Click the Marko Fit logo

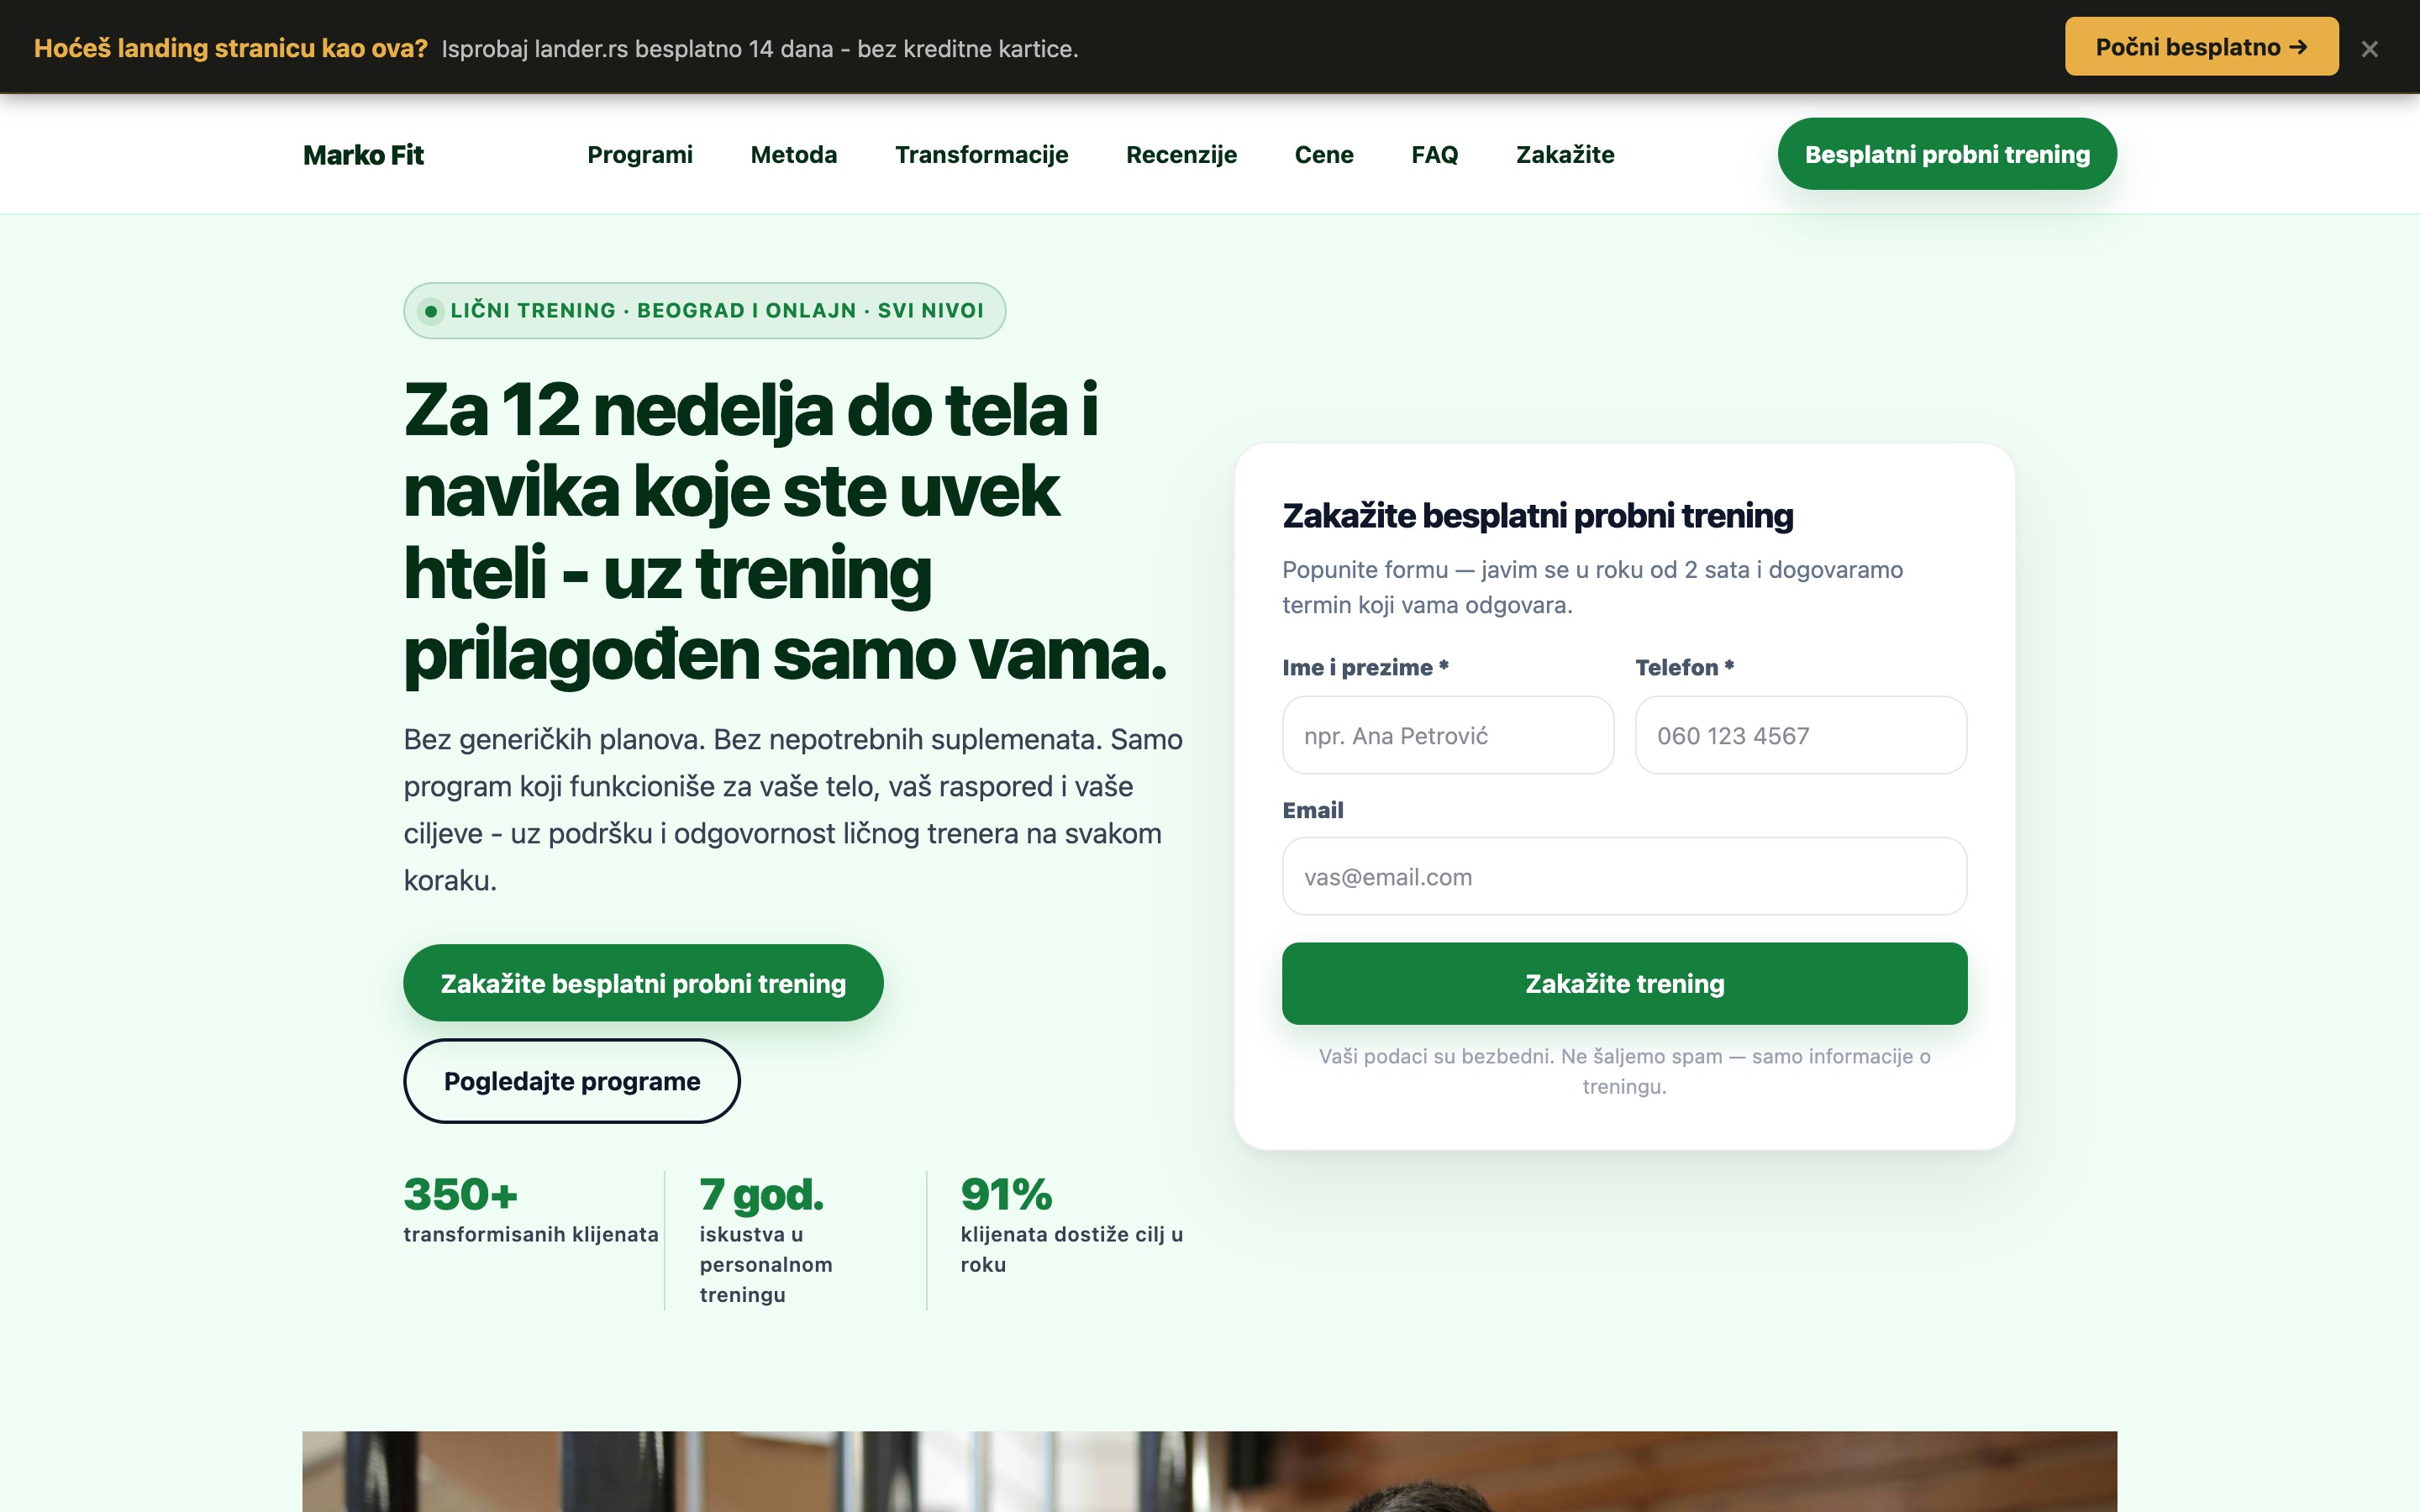363,154
